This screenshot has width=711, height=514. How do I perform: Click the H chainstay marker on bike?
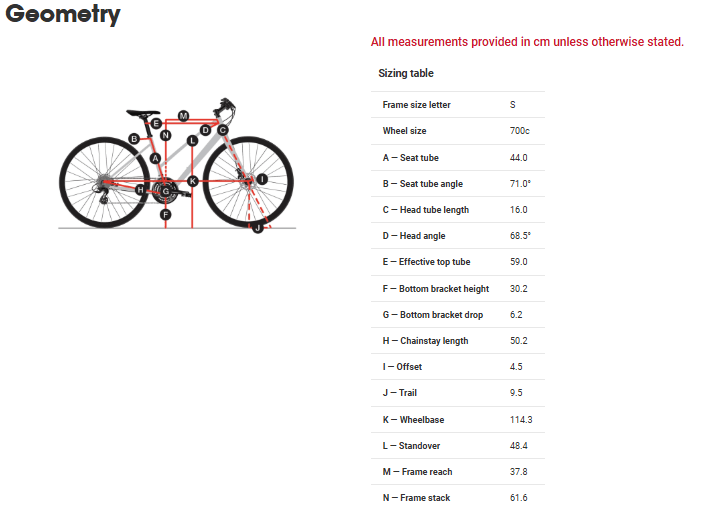click(x=141, y=189)
